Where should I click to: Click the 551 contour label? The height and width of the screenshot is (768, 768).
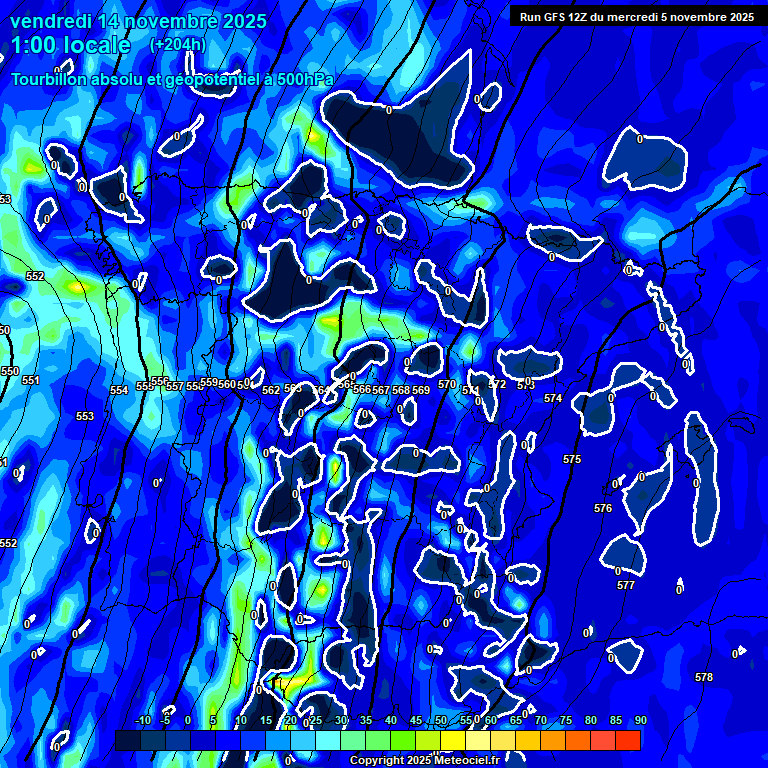tap(31, 380)
